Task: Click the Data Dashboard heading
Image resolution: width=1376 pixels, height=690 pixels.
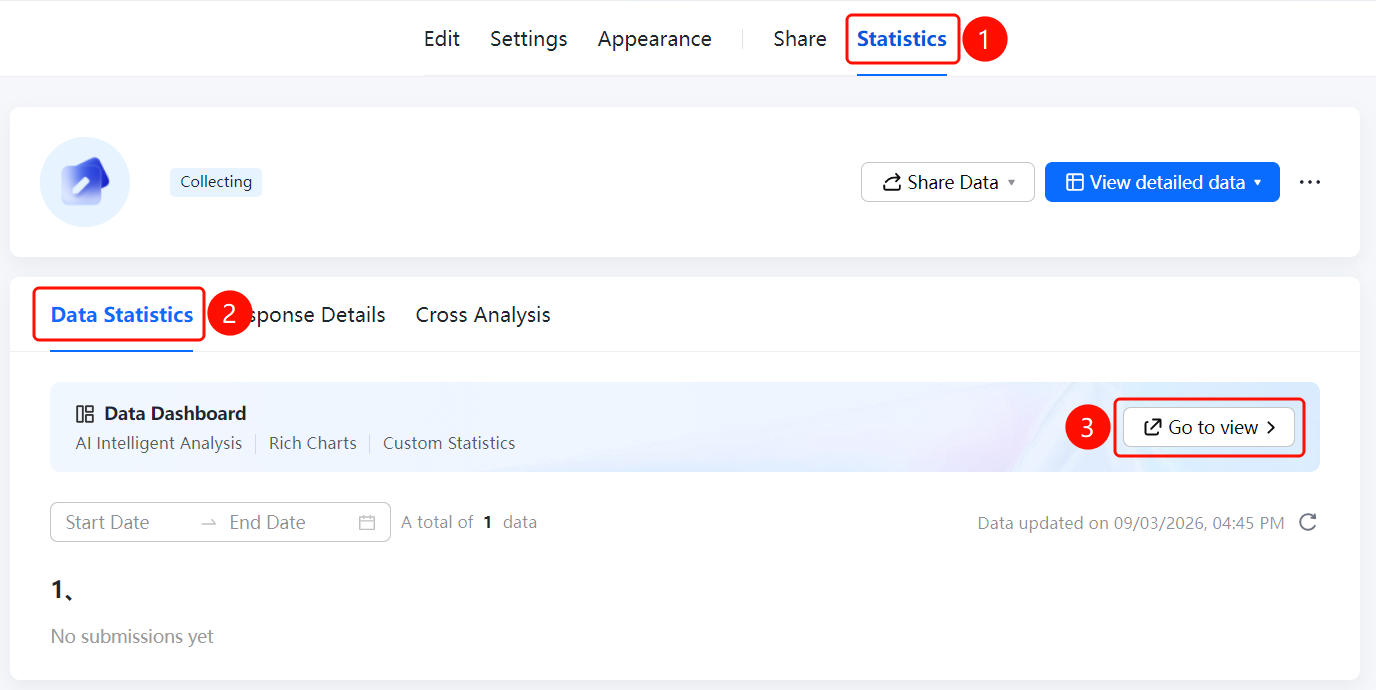Action: click(x=175, y=413)
